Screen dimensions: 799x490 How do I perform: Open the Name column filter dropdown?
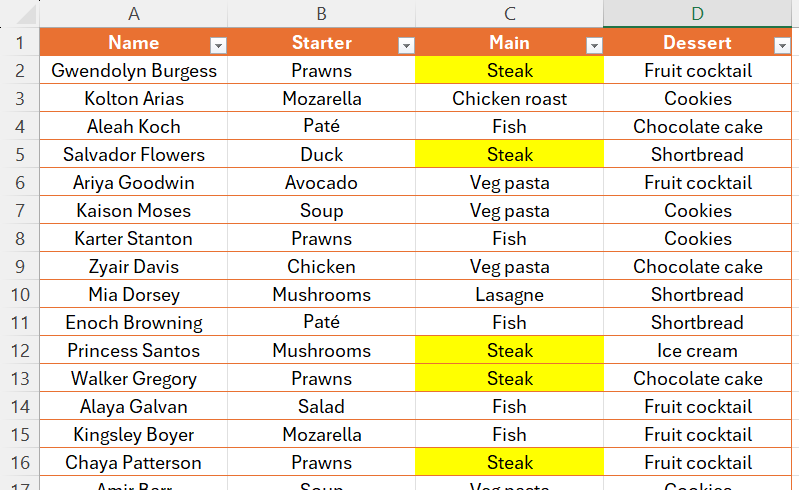(x=218, y=45)
